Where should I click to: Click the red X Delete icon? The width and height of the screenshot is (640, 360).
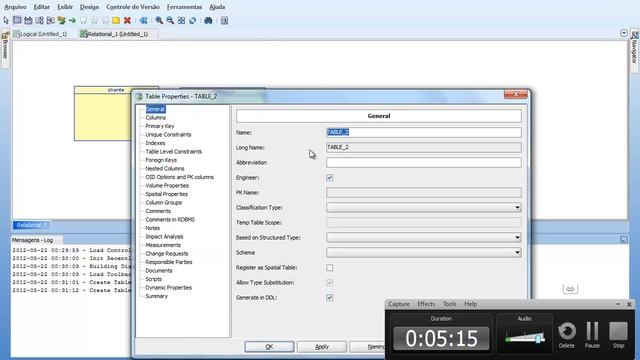tap(127, 20)
